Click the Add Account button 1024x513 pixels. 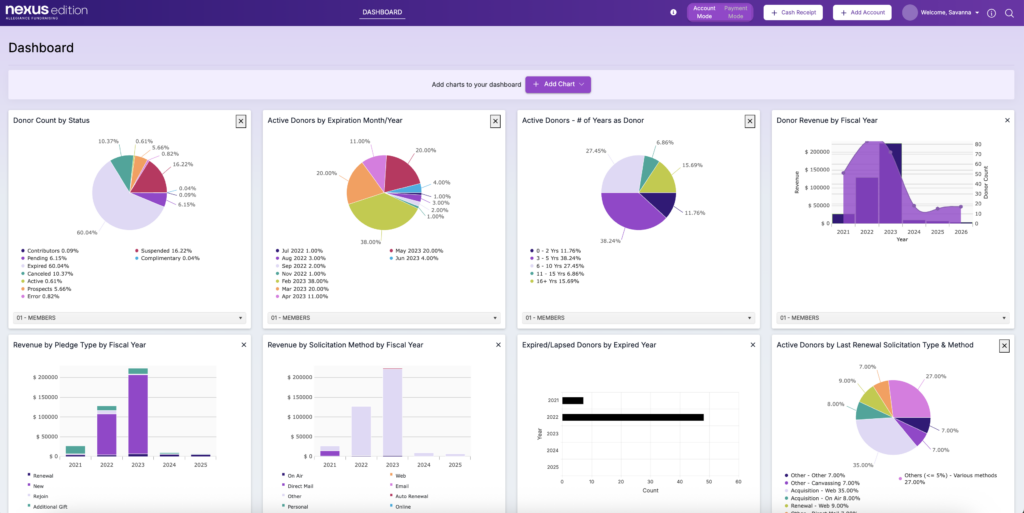[x=862, y=12]
